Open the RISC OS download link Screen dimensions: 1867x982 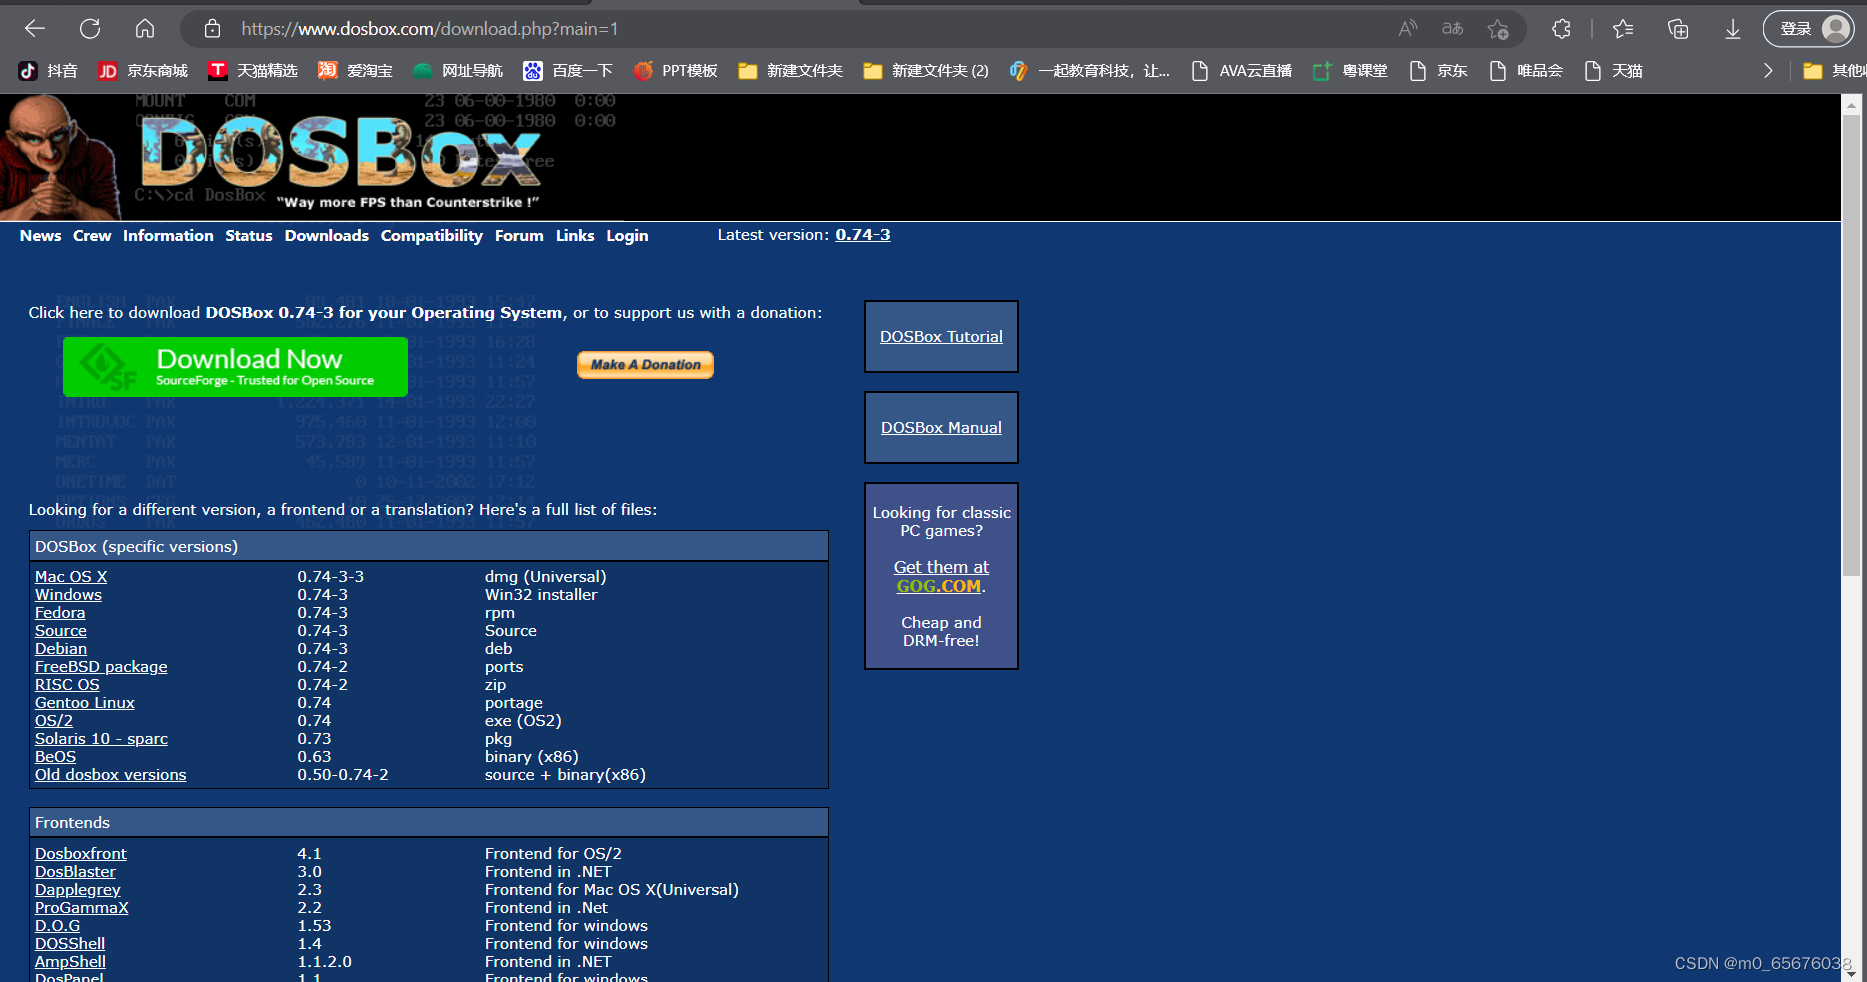point(67,685)
